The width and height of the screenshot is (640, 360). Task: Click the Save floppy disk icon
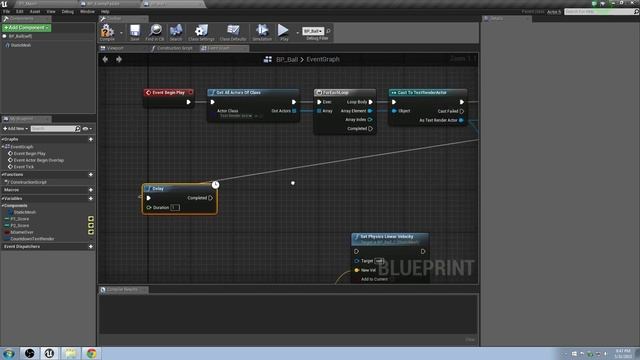[x=135, y=32]
